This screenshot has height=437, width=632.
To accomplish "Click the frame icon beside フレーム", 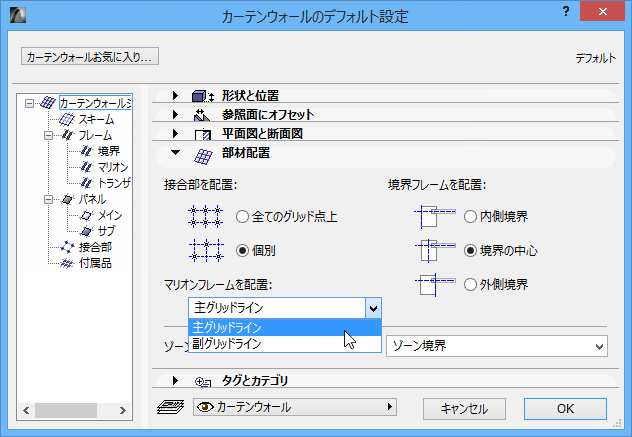I will click(x=67, y=135).
